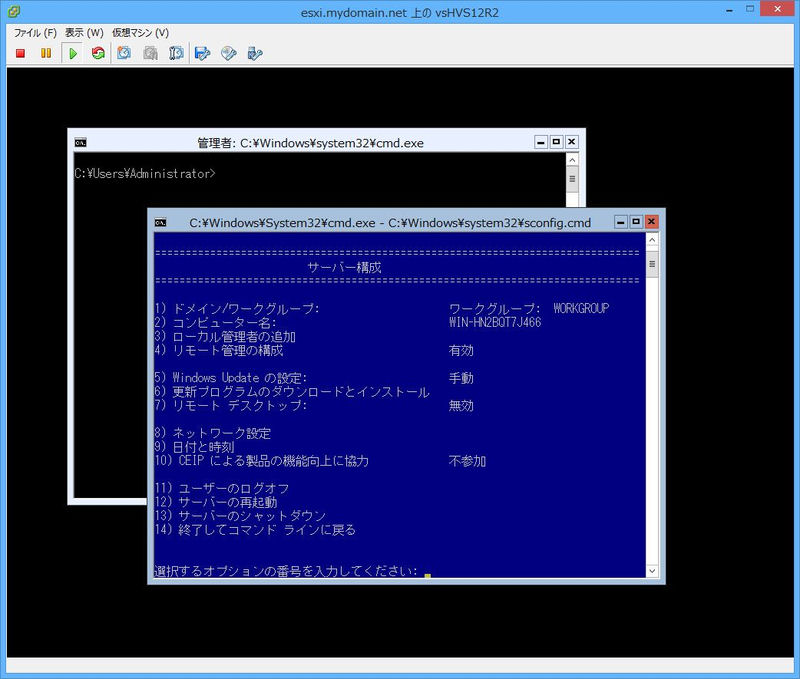Click row 6) 更新プログラムのダウンロードとインストール
This screenshot has height=679, width=800.
292,392
